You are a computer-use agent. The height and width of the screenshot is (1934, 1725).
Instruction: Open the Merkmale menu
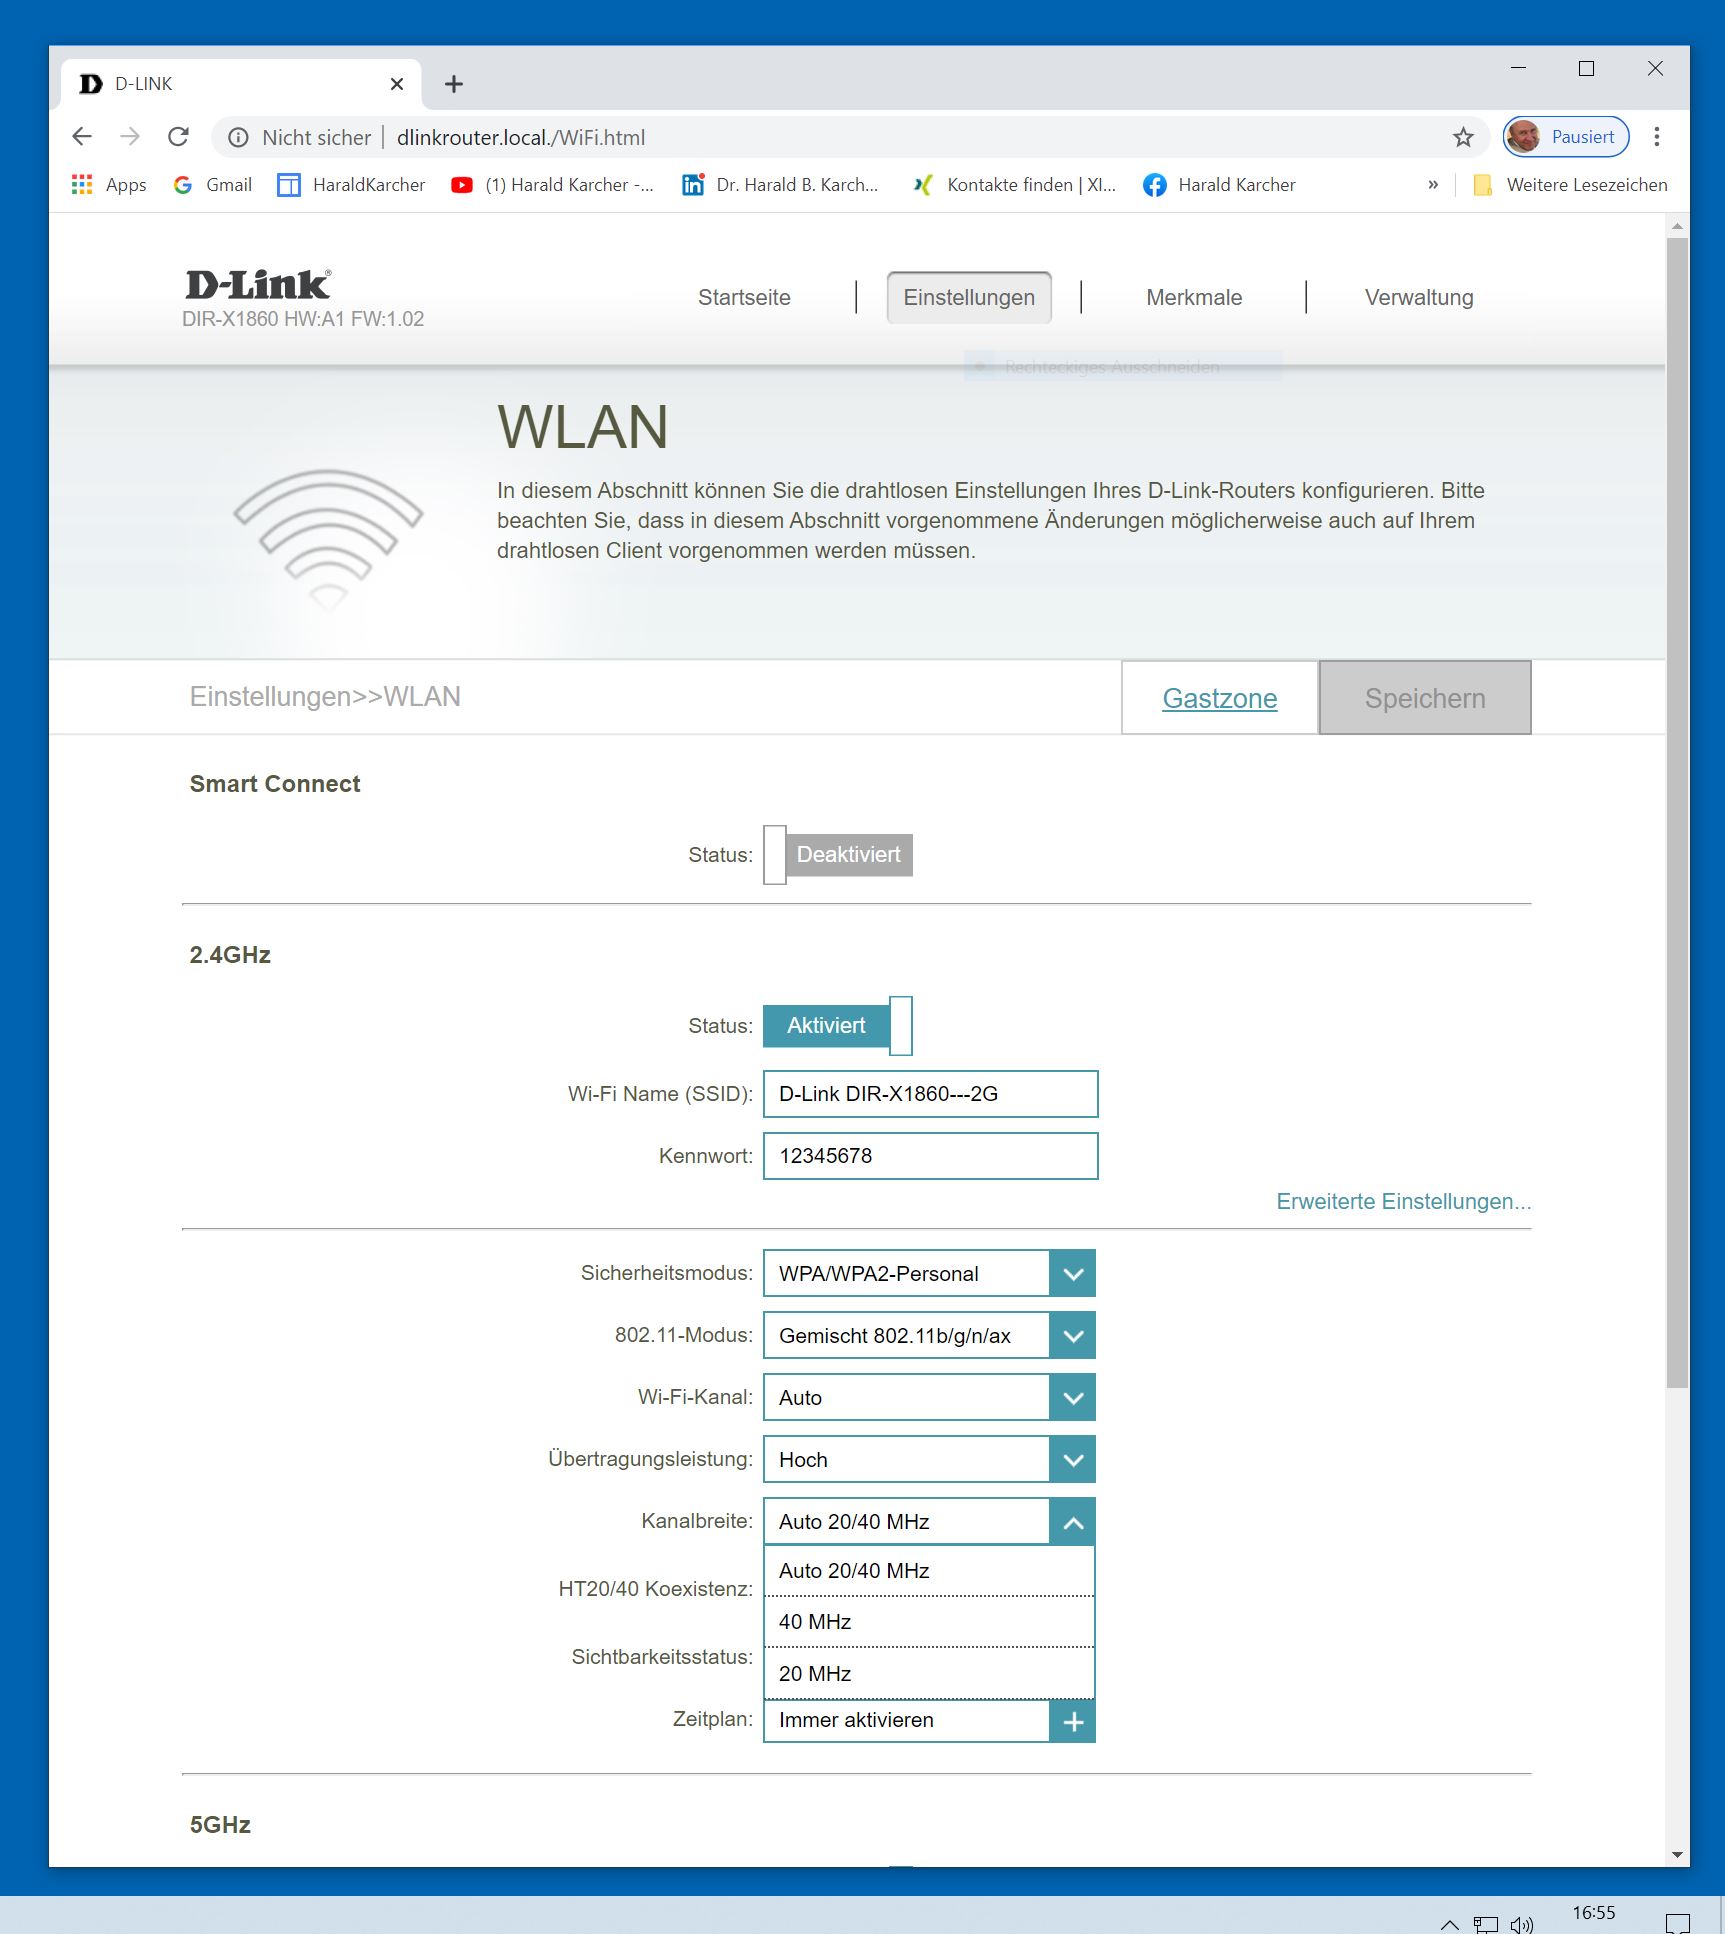(1194, 298)
